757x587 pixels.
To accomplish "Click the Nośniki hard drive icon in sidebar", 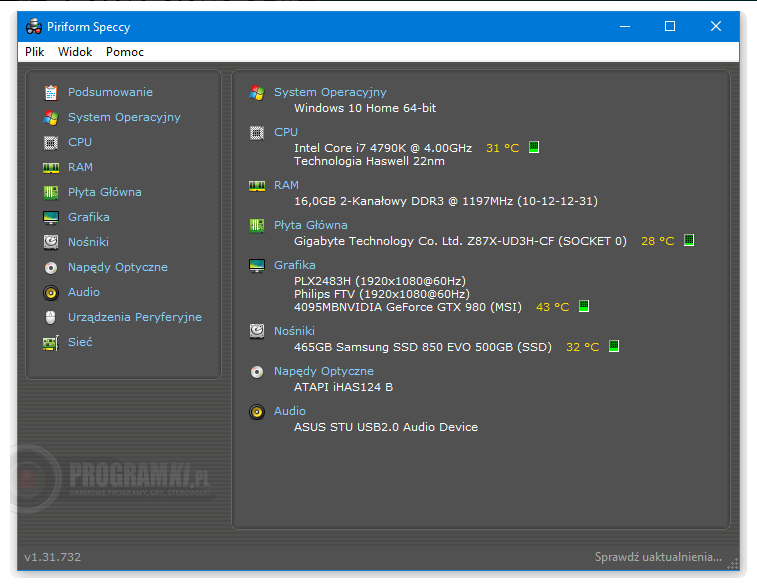I will point(51,242).
